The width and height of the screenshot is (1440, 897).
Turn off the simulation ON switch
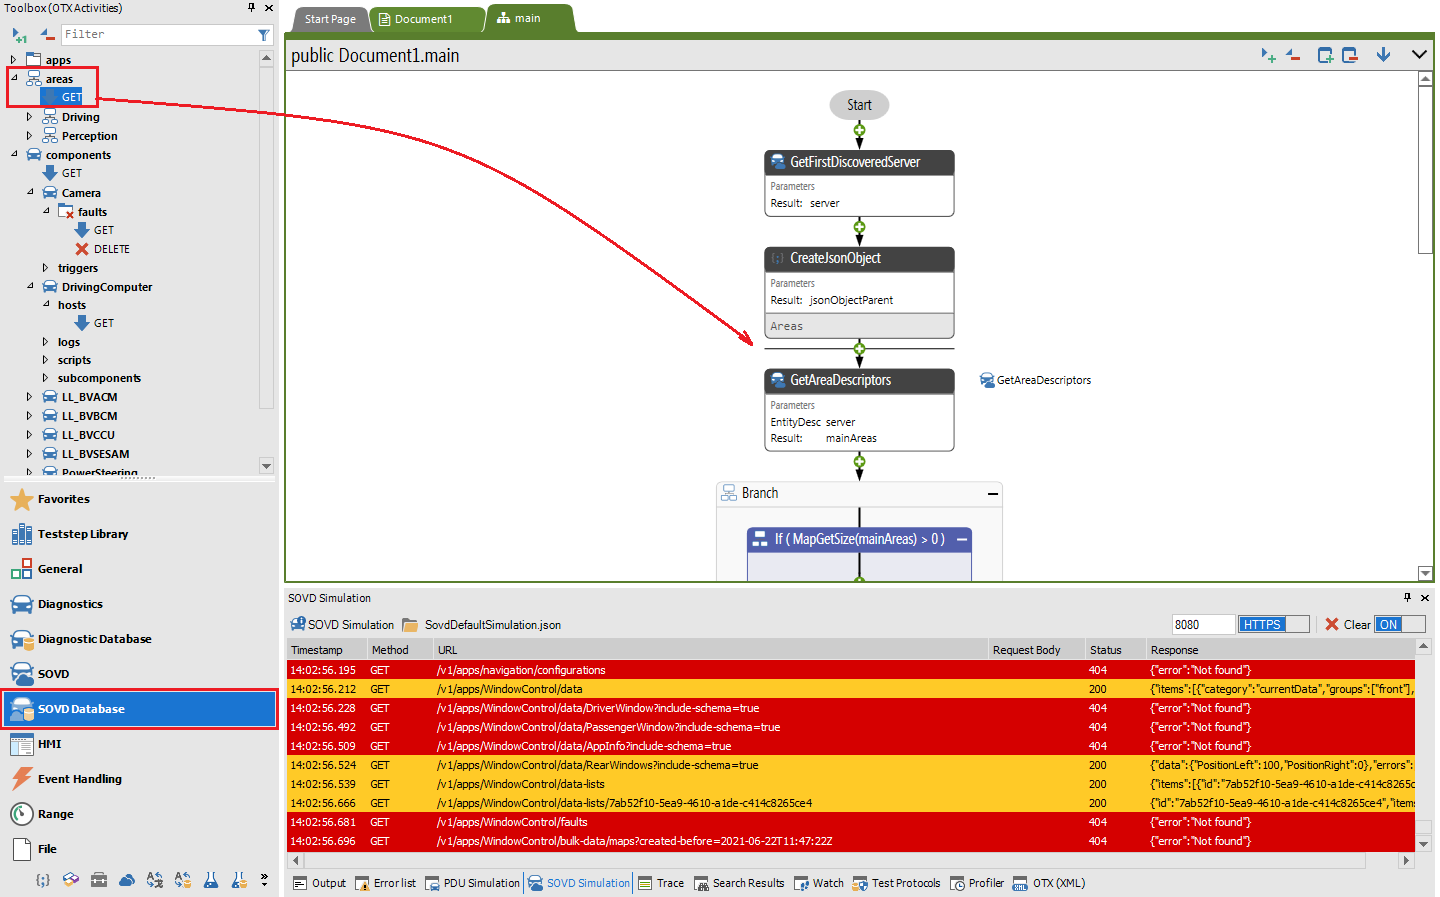click(1399, 624)
